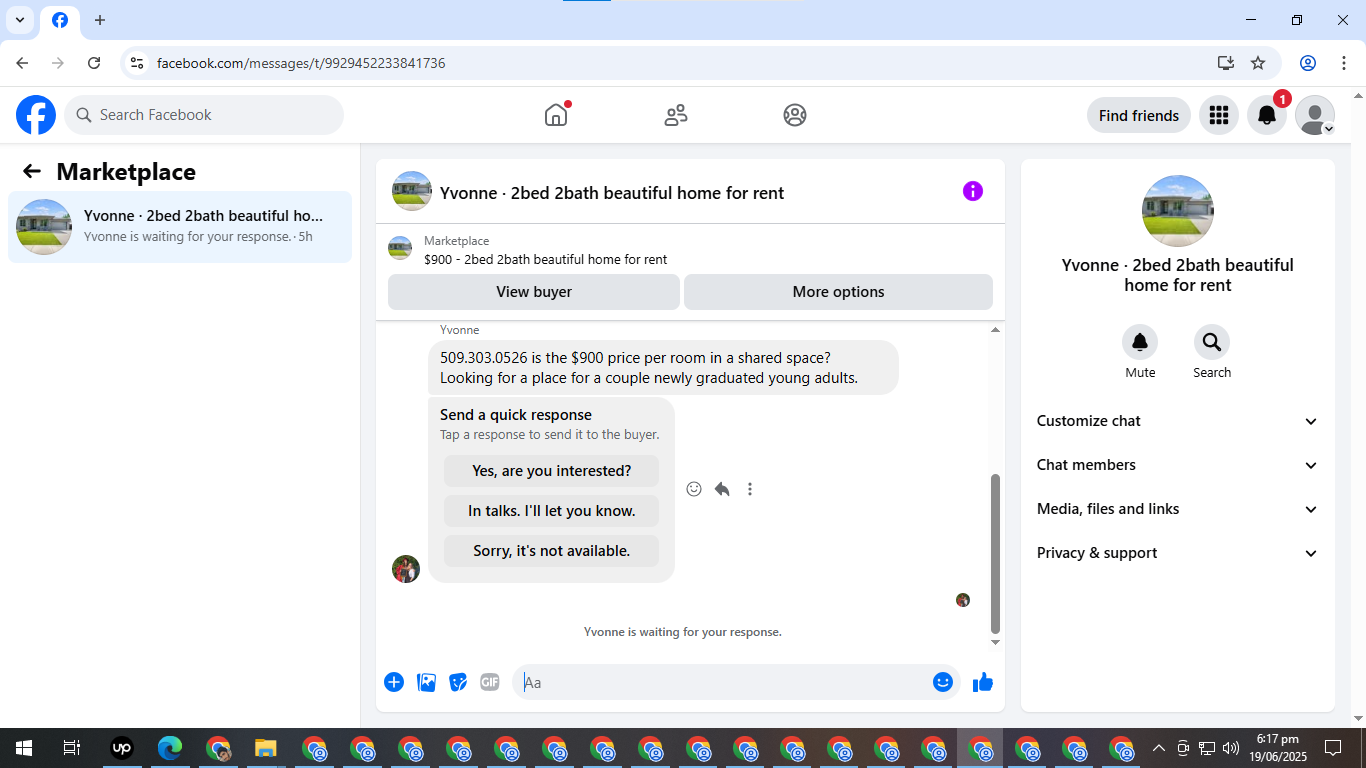Open the Facebook logo home link
This screenshot has width=1366, height=768.
pyautogui.click(x=36, y=115)
